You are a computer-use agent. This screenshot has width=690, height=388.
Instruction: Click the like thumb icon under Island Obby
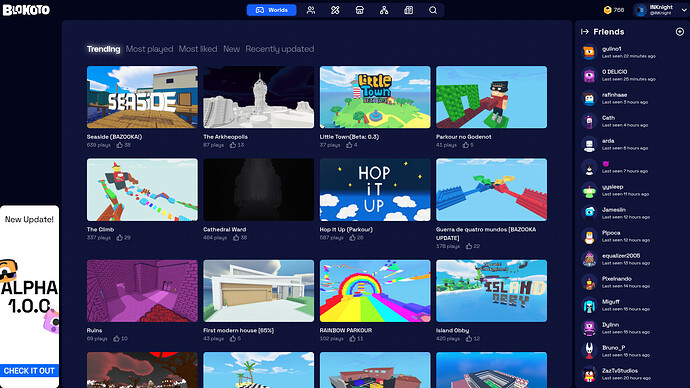pyautogui.click(x=469, y=338)
